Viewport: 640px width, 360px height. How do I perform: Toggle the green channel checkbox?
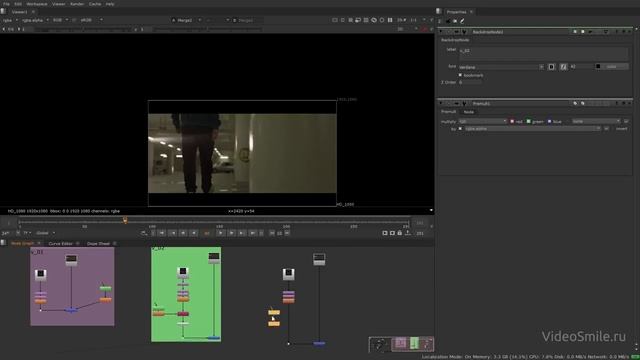point(529,121)
